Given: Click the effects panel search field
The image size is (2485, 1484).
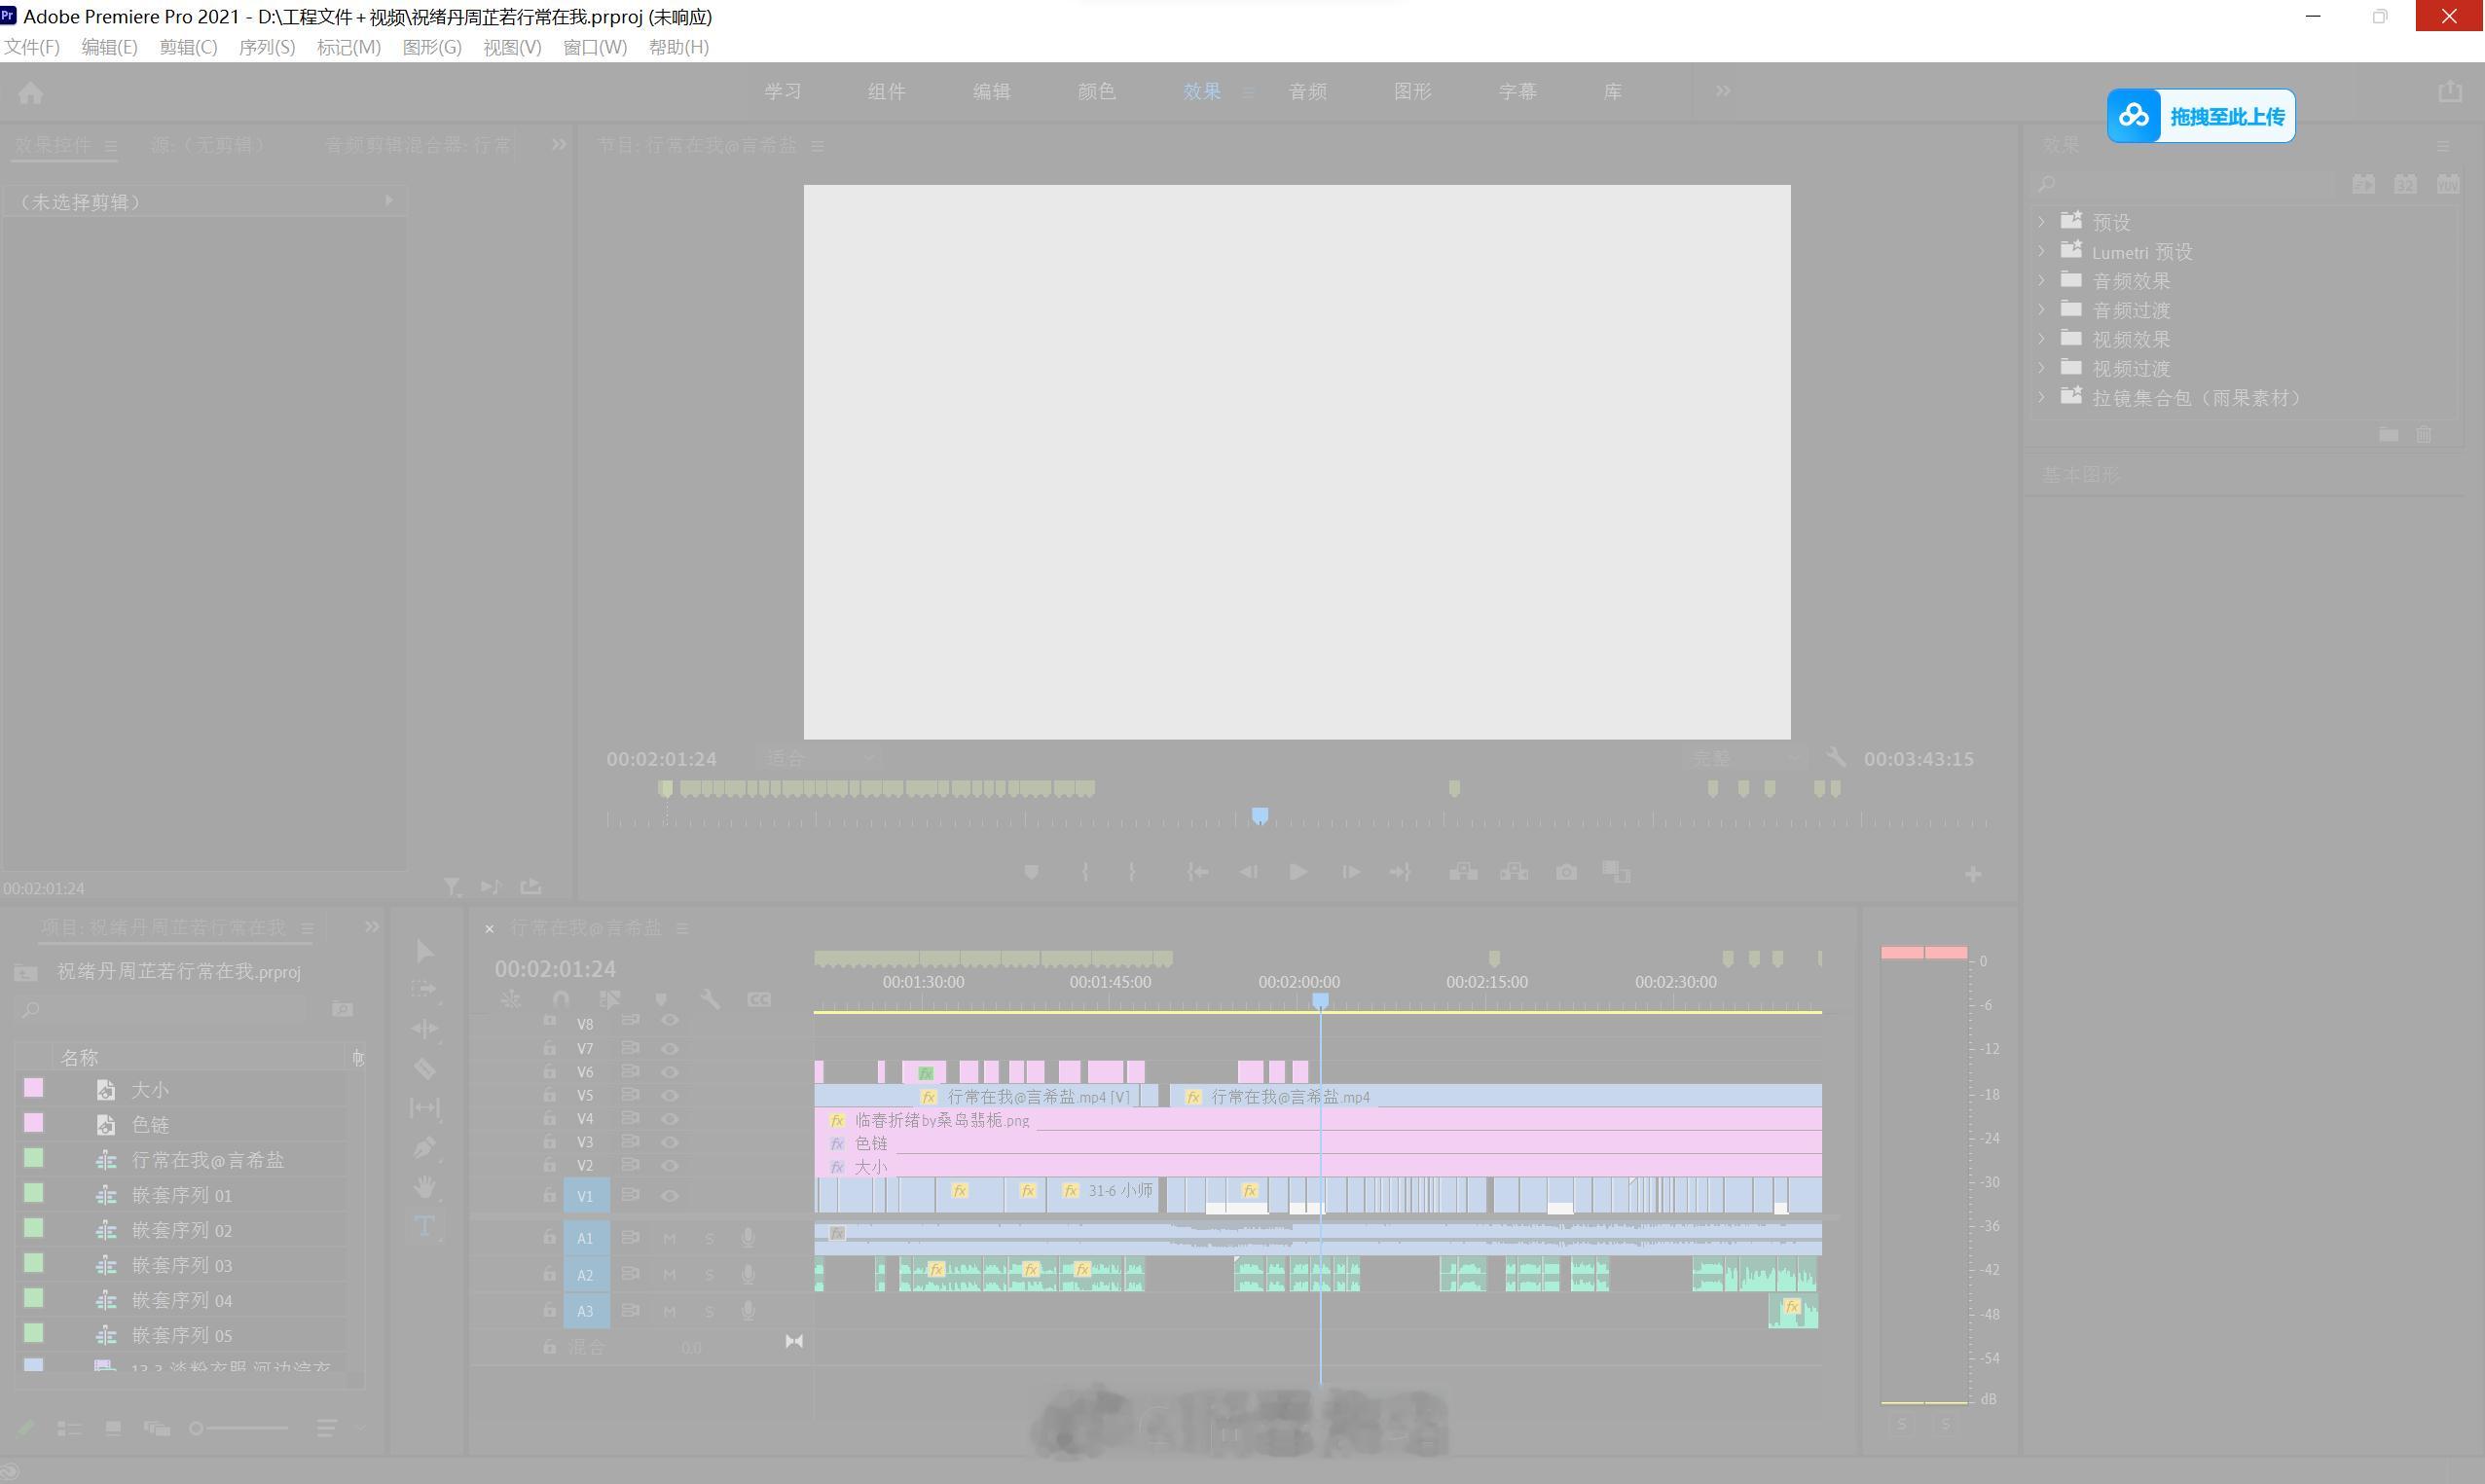Looking at the screenshot, I should tap(2185, 184).
